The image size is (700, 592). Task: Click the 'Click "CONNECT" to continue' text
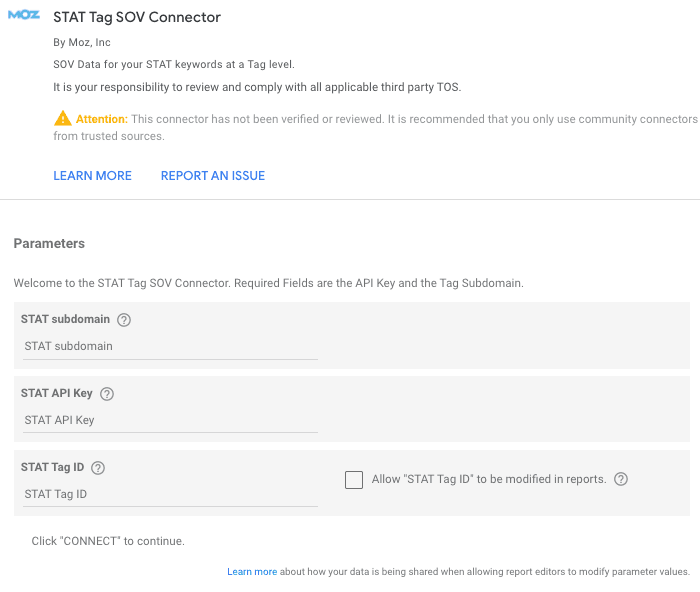pos(108,541)
